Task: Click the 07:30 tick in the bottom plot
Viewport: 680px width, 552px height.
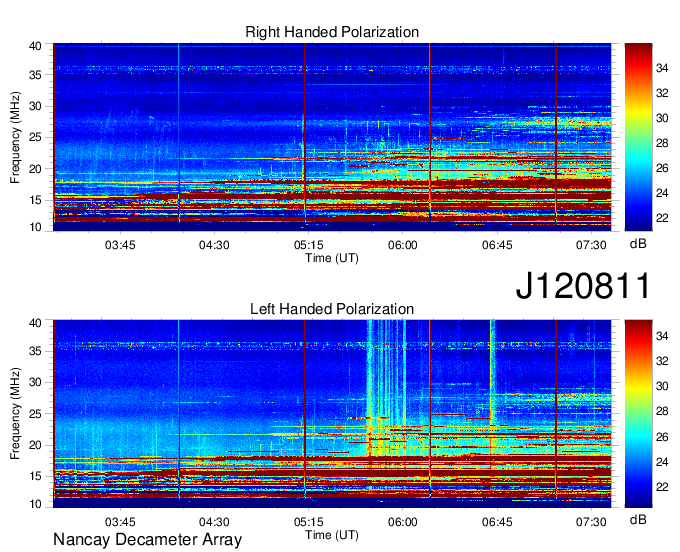Action: tap(591, 522)
